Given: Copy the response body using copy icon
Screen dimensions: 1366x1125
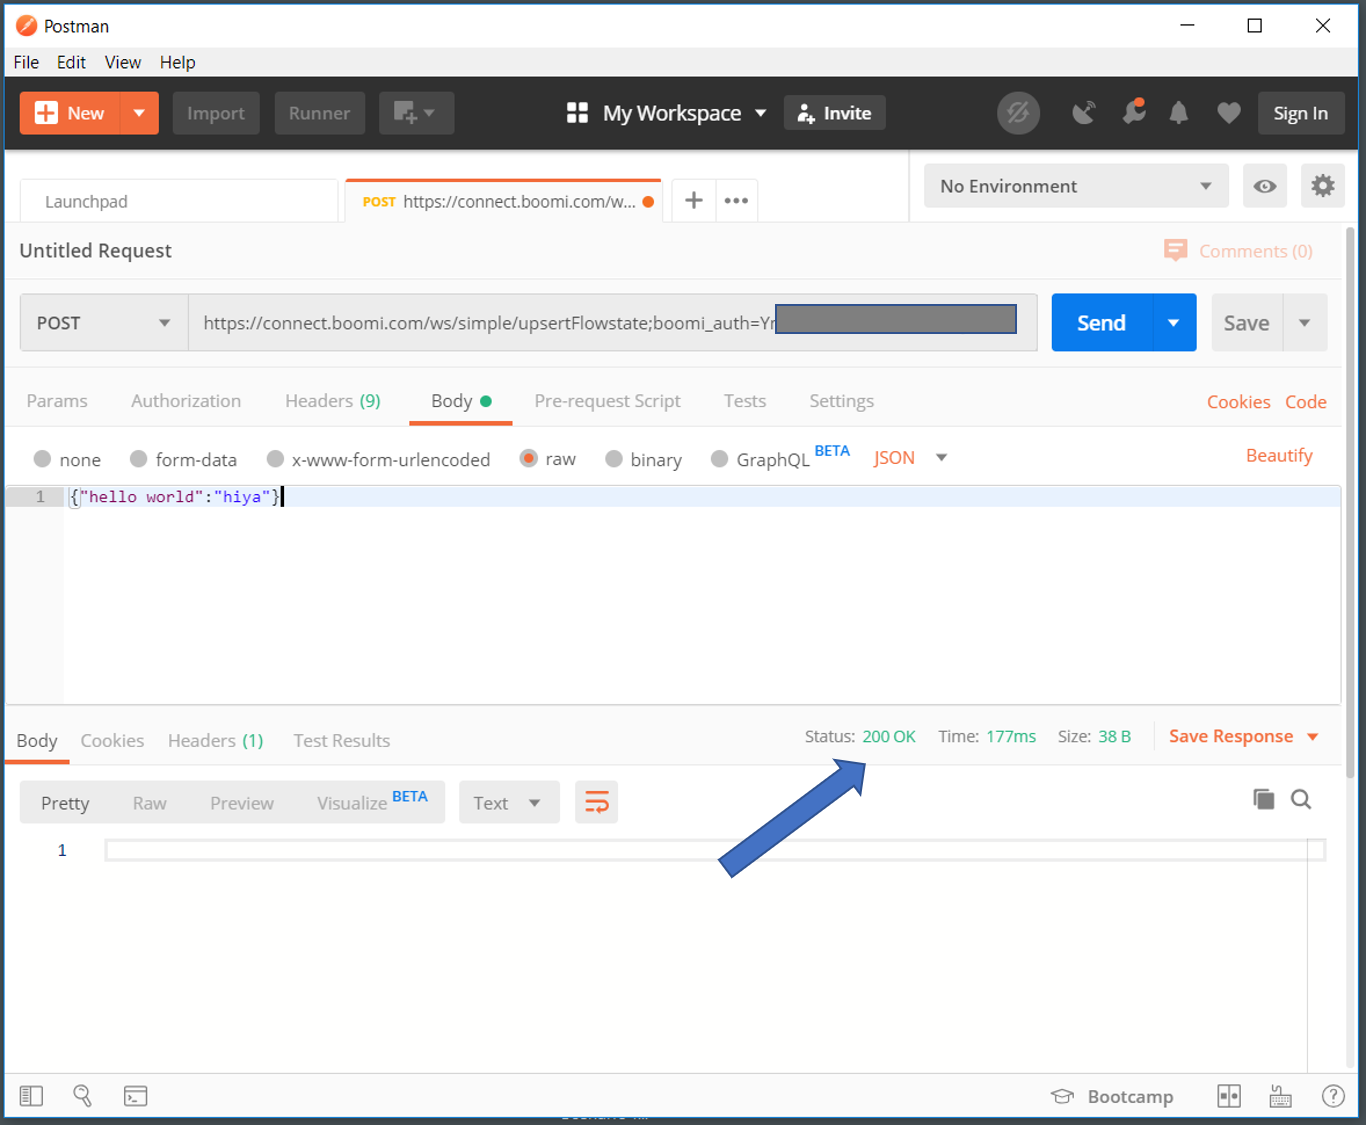Looking at the screenshot, I should (1263, 799).
